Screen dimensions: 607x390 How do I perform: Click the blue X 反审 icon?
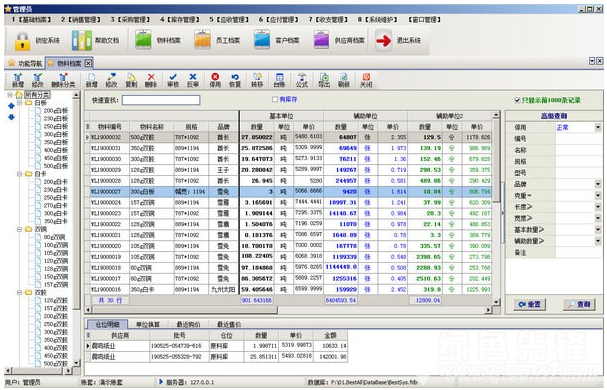[193, 80]
